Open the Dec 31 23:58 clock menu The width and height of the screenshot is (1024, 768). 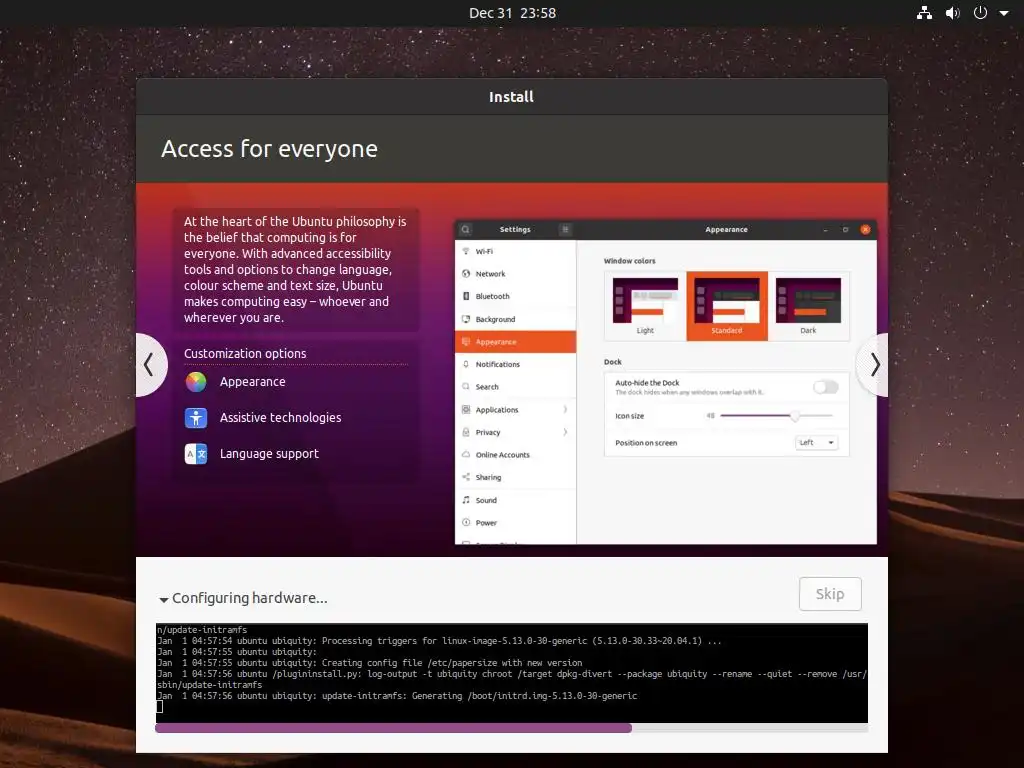coord(512,13)
